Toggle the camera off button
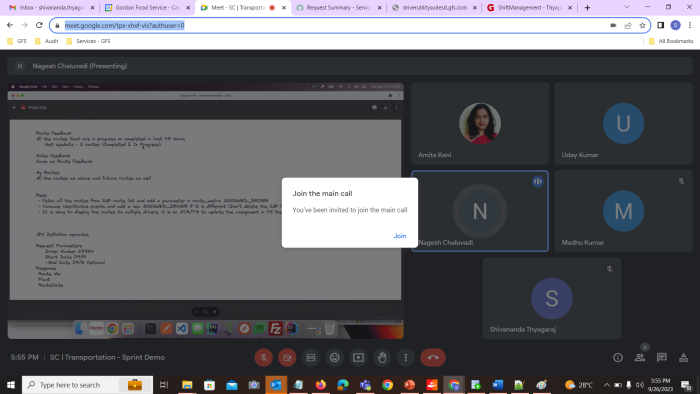The height and width of the screenshot is (394, 700). pos(287,357)
